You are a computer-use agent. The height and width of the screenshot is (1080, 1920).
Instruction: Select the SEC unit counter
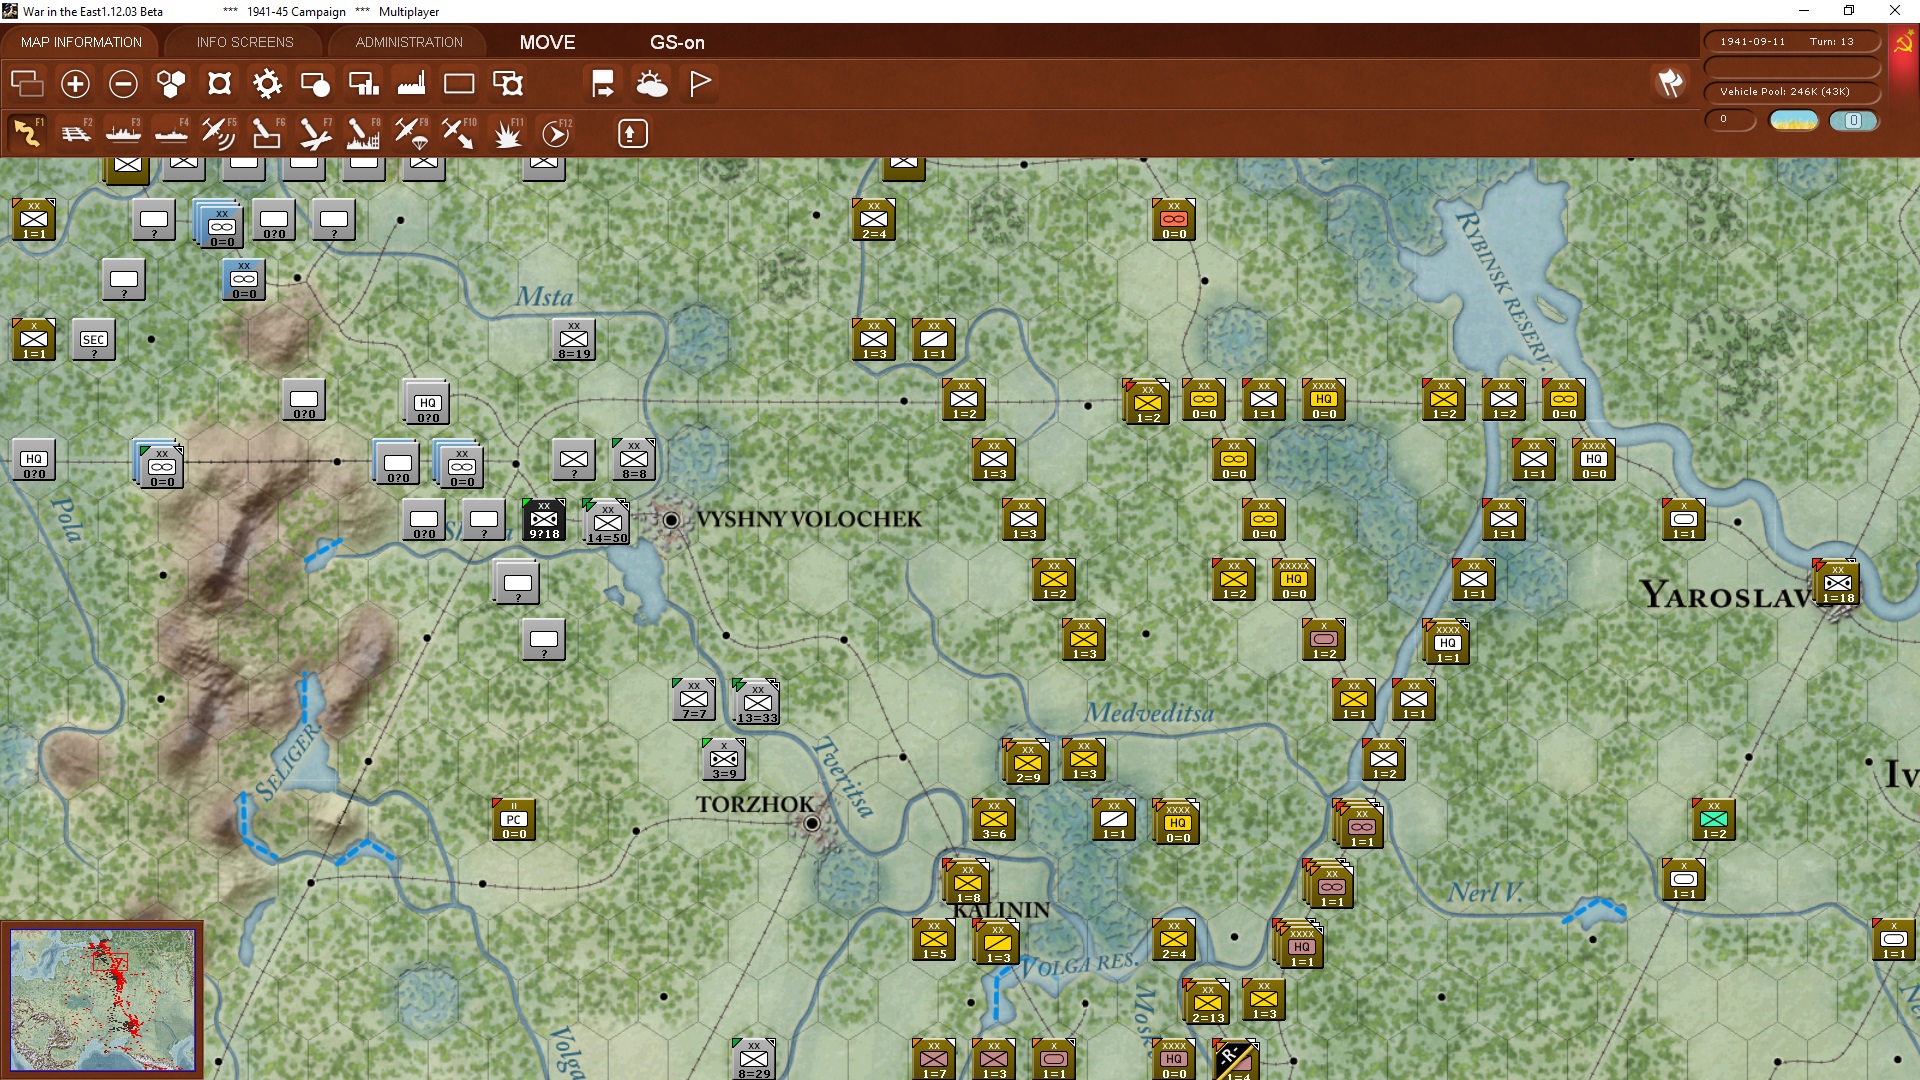click(x=94, y=340)
